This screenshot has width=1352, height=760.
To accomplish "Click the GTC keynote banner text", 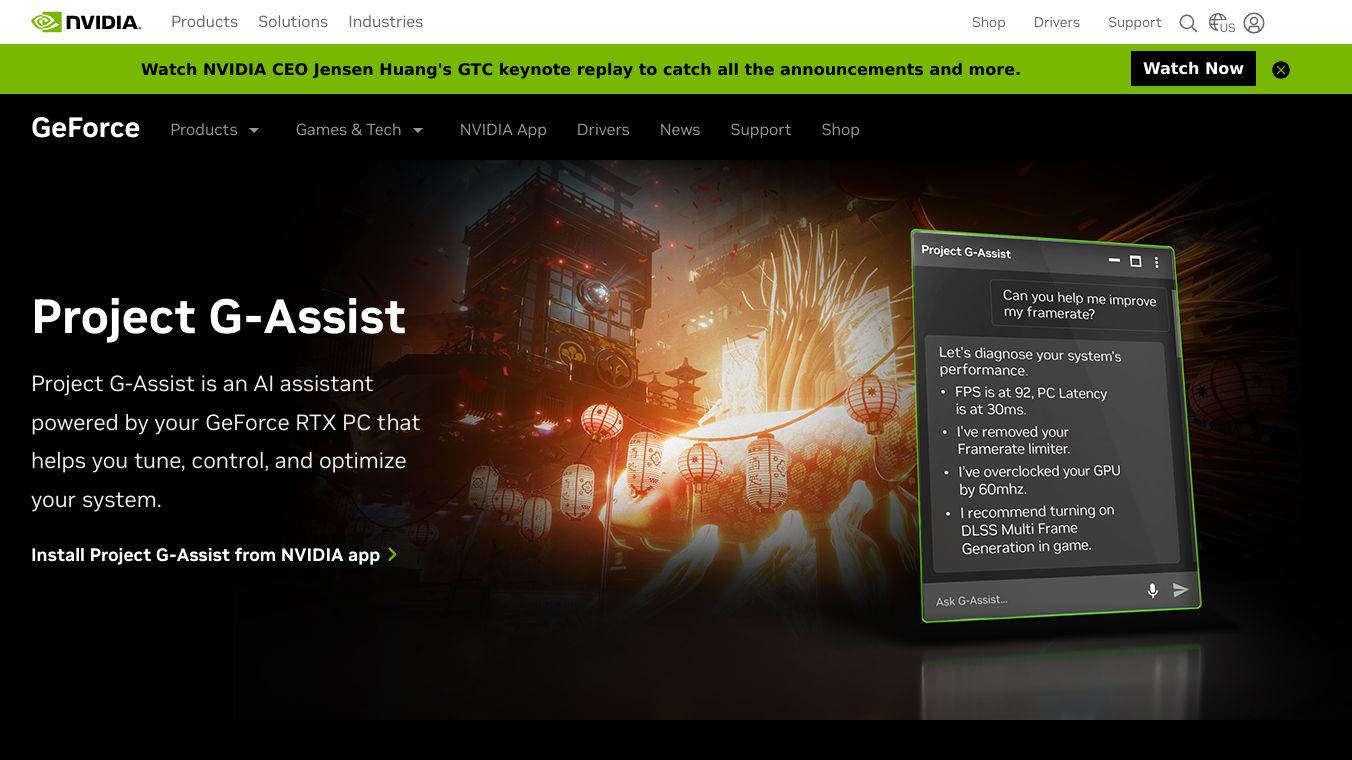I will click(580, 70).
